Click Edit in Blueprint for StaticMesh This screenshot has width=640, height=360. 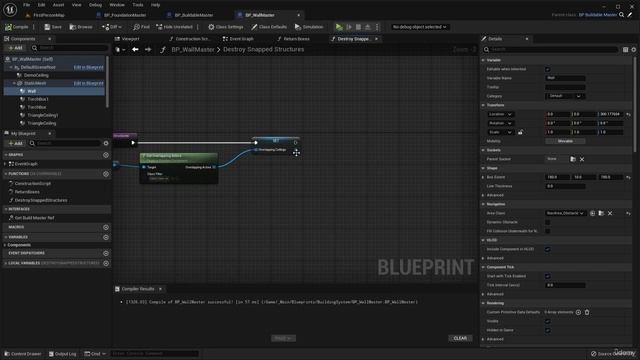89,83
